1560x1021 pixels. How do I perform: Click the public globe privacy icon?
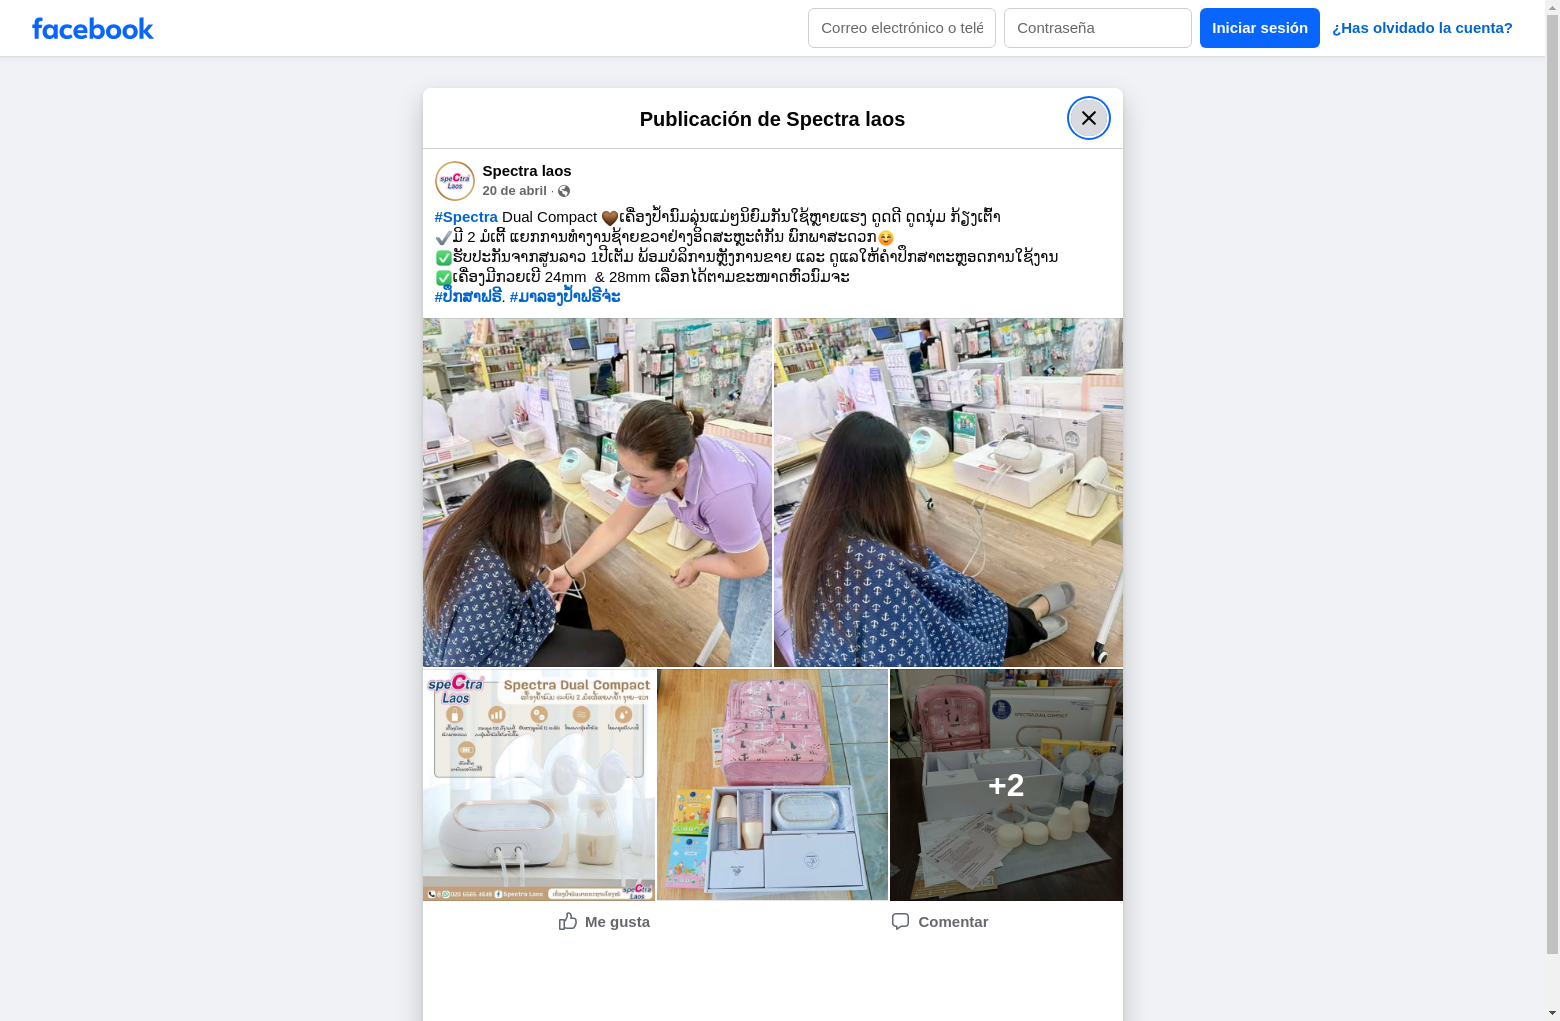[x=564, y=191]
